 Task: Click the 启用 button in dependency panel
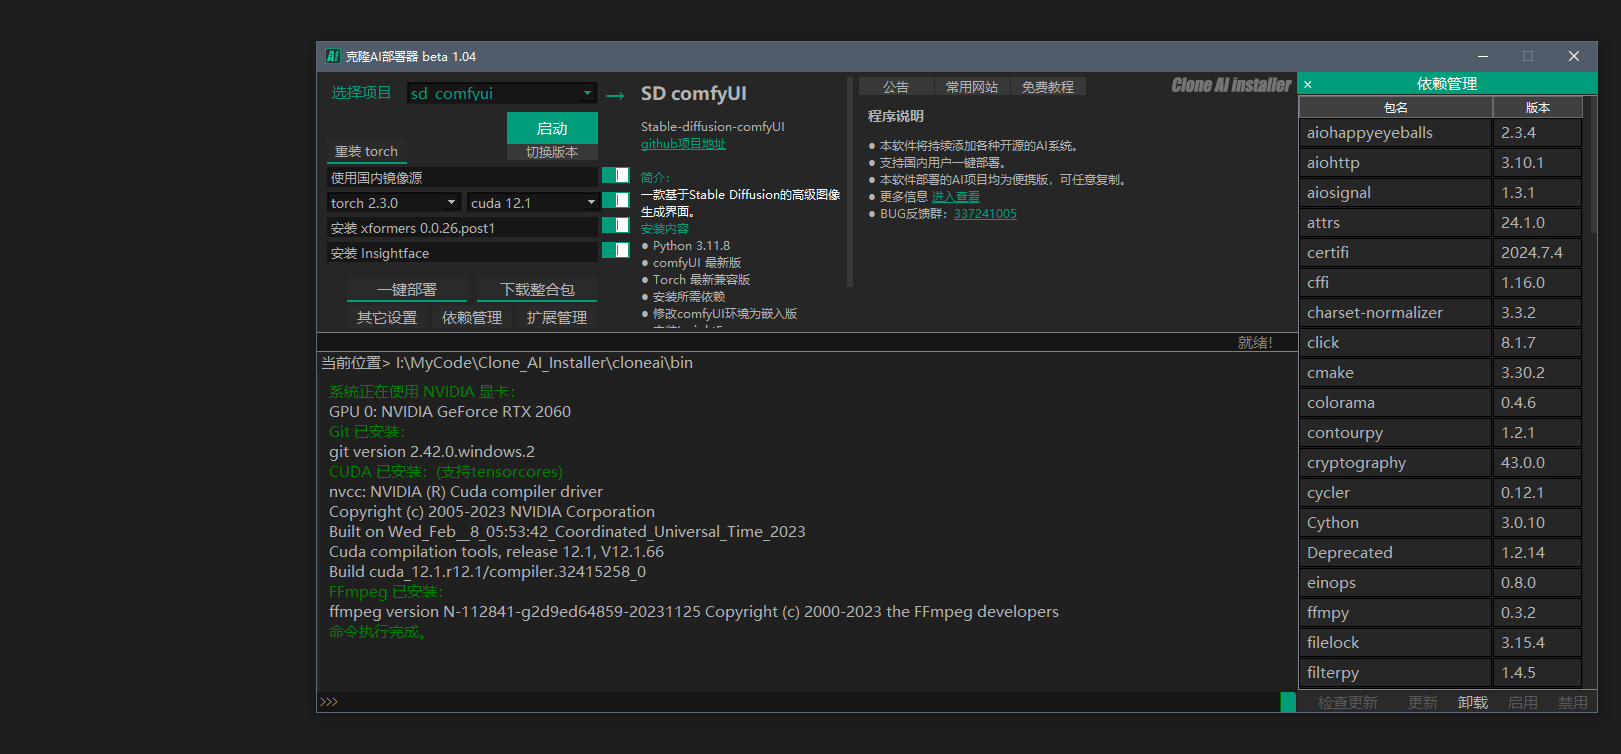(x=1522, y=703)
